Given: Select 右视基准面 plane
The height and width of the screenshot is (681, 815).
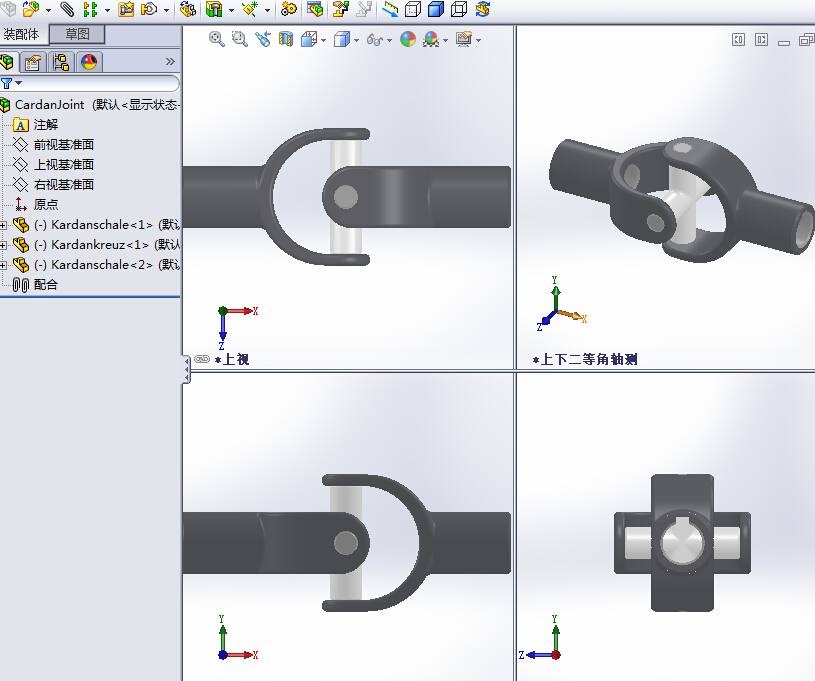Looking at the screenshot, I should pyautogui.click(x=54, y=185).
